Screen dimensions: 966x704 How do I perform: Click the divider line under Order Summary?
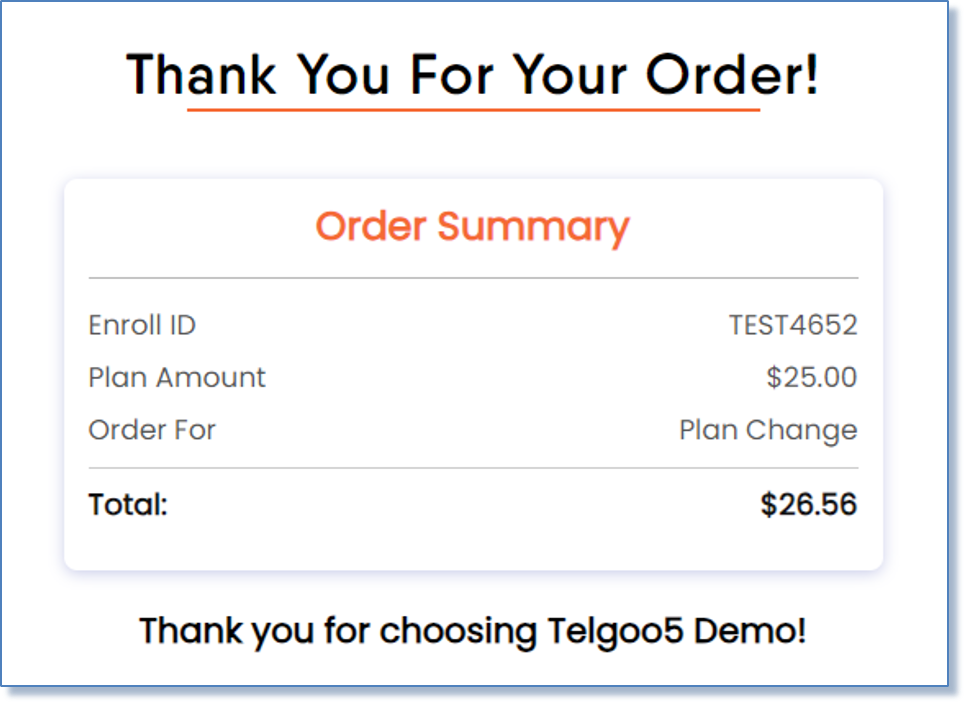473,278
